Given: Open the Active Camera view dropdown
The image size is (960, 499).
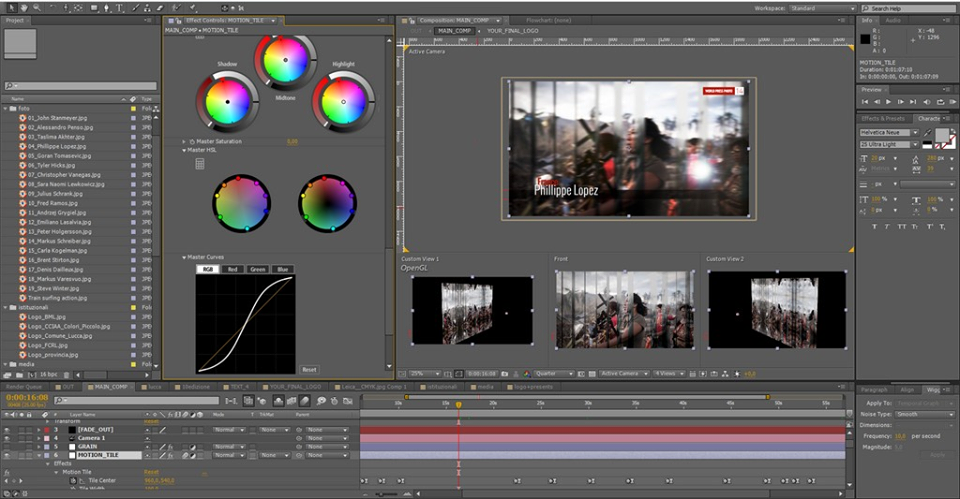Looking at the screenshot, I should point(623,373).
